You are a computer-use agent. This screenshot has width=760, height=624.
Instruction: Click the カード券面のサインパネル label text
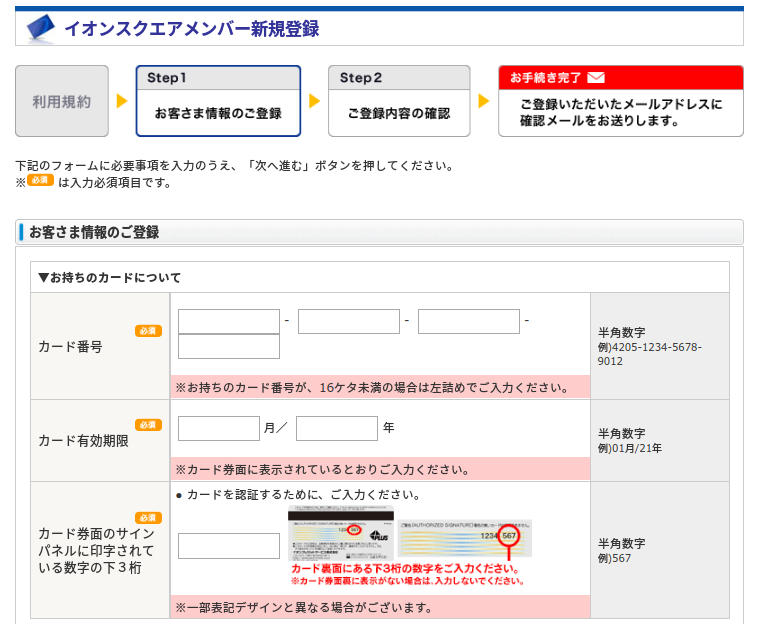coord(96,550)
